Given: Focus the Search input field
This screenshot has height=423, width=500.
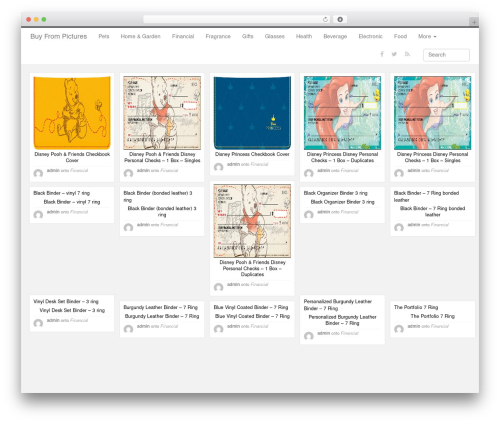Looking at the screenshot, I should 446,55.
